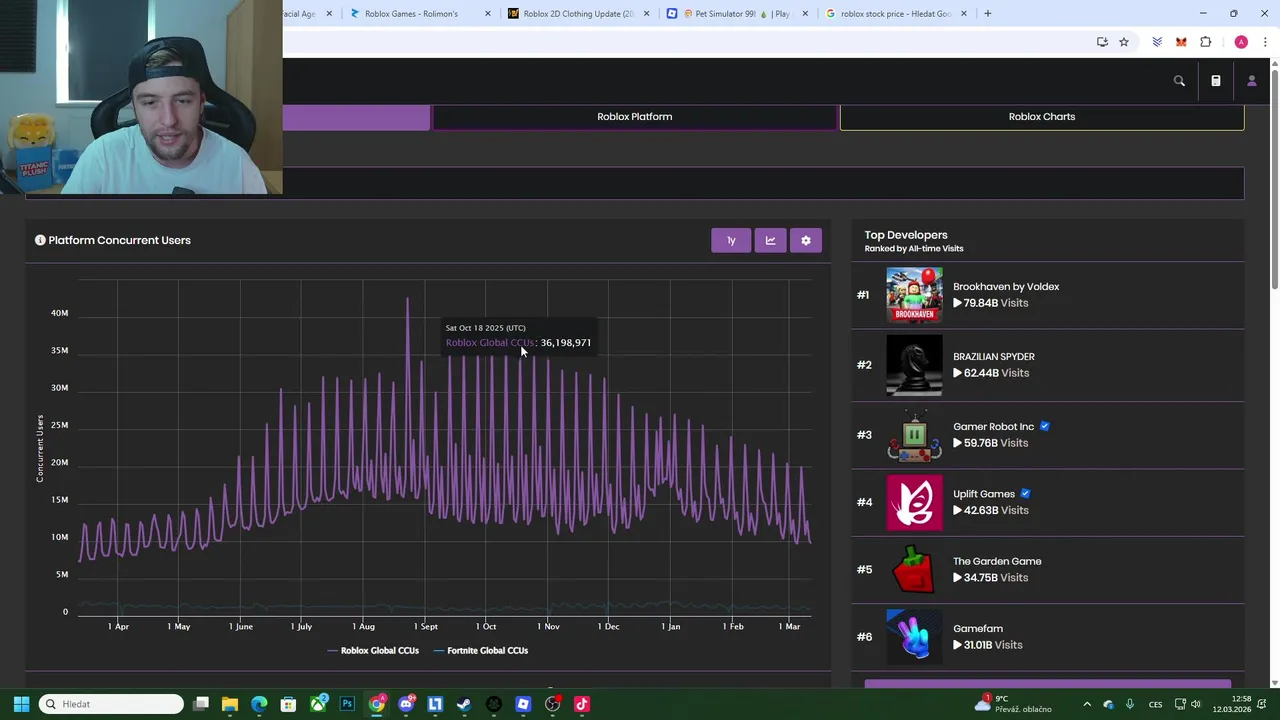Open the Chrome three-dot menu
1280x720 pixels.
(1266, 42)
